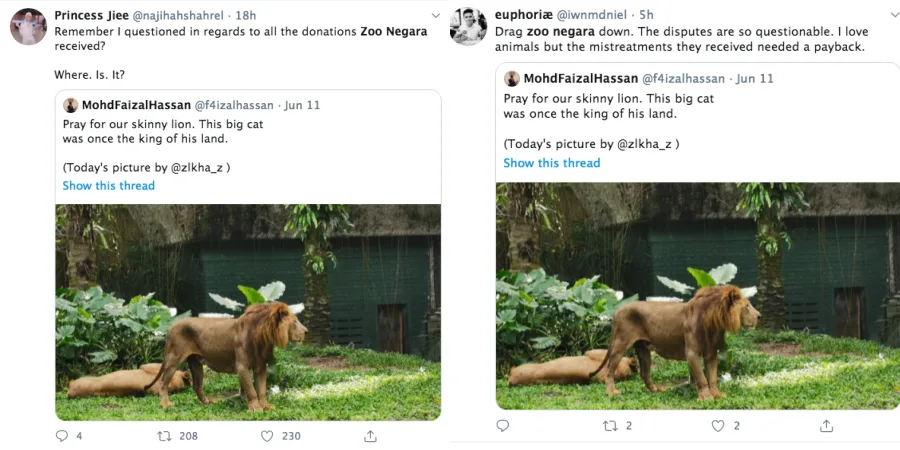Open Princess Jiee's display name link
Image resolution: width=900 pixels, height=450 pixels.
(x=91, y=15)
